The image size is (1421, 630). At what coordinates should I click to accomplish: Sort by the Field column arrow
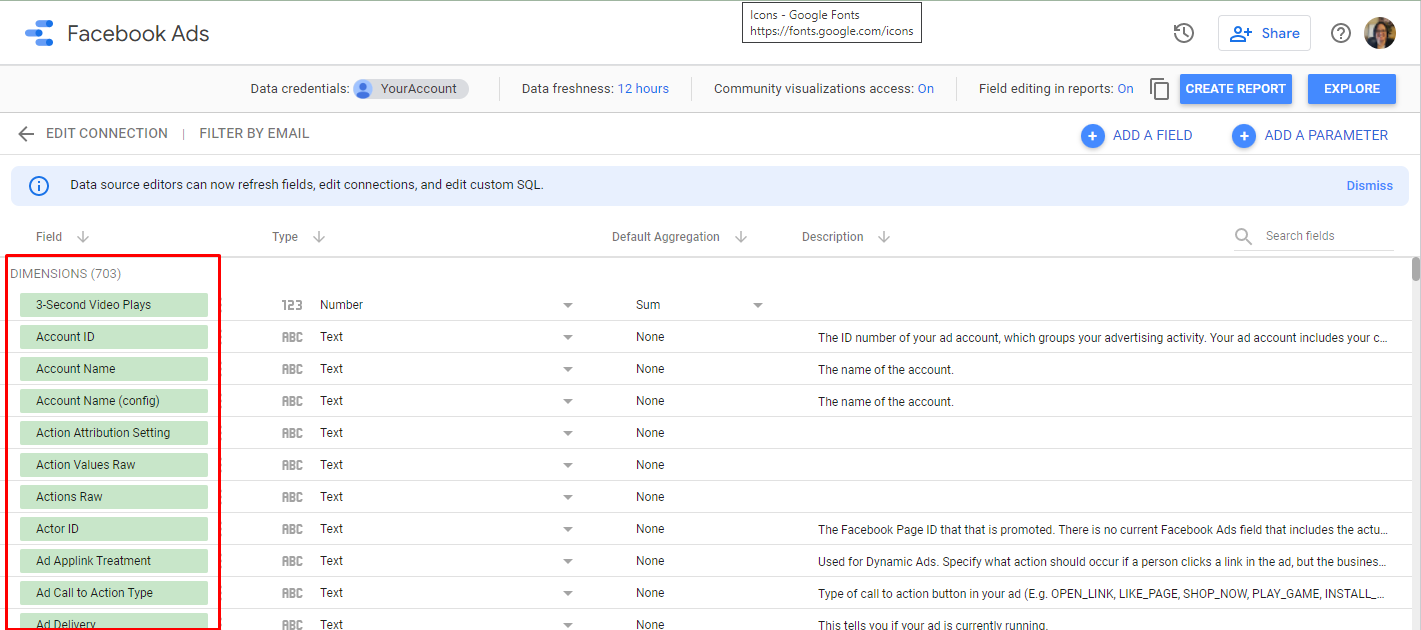pyautogui.click(x=83, y=237)
